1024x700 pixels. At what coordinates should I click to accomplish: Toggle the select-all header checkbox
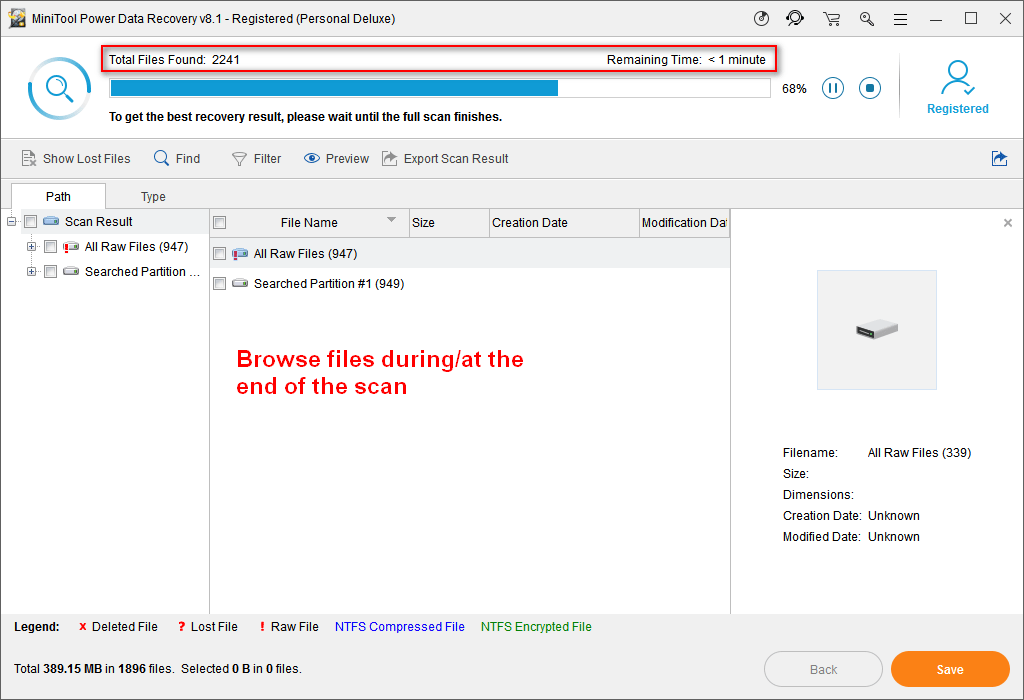(220, 223)
